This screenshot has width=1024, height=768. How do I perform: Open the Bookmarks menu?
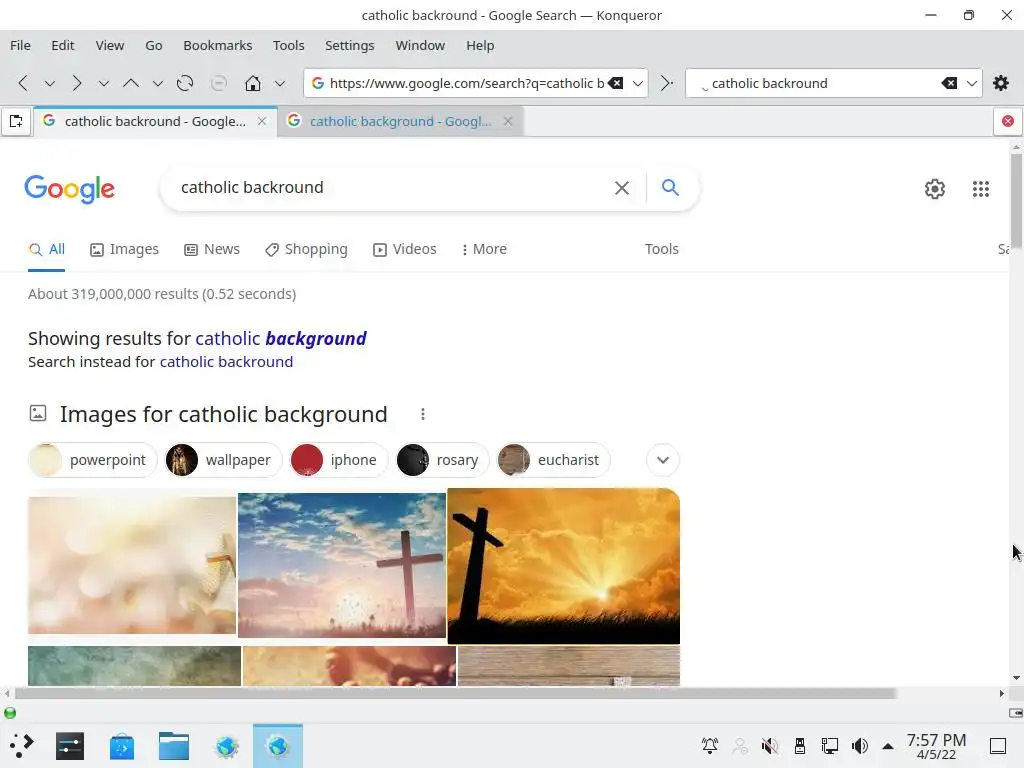tap(217, 46)
